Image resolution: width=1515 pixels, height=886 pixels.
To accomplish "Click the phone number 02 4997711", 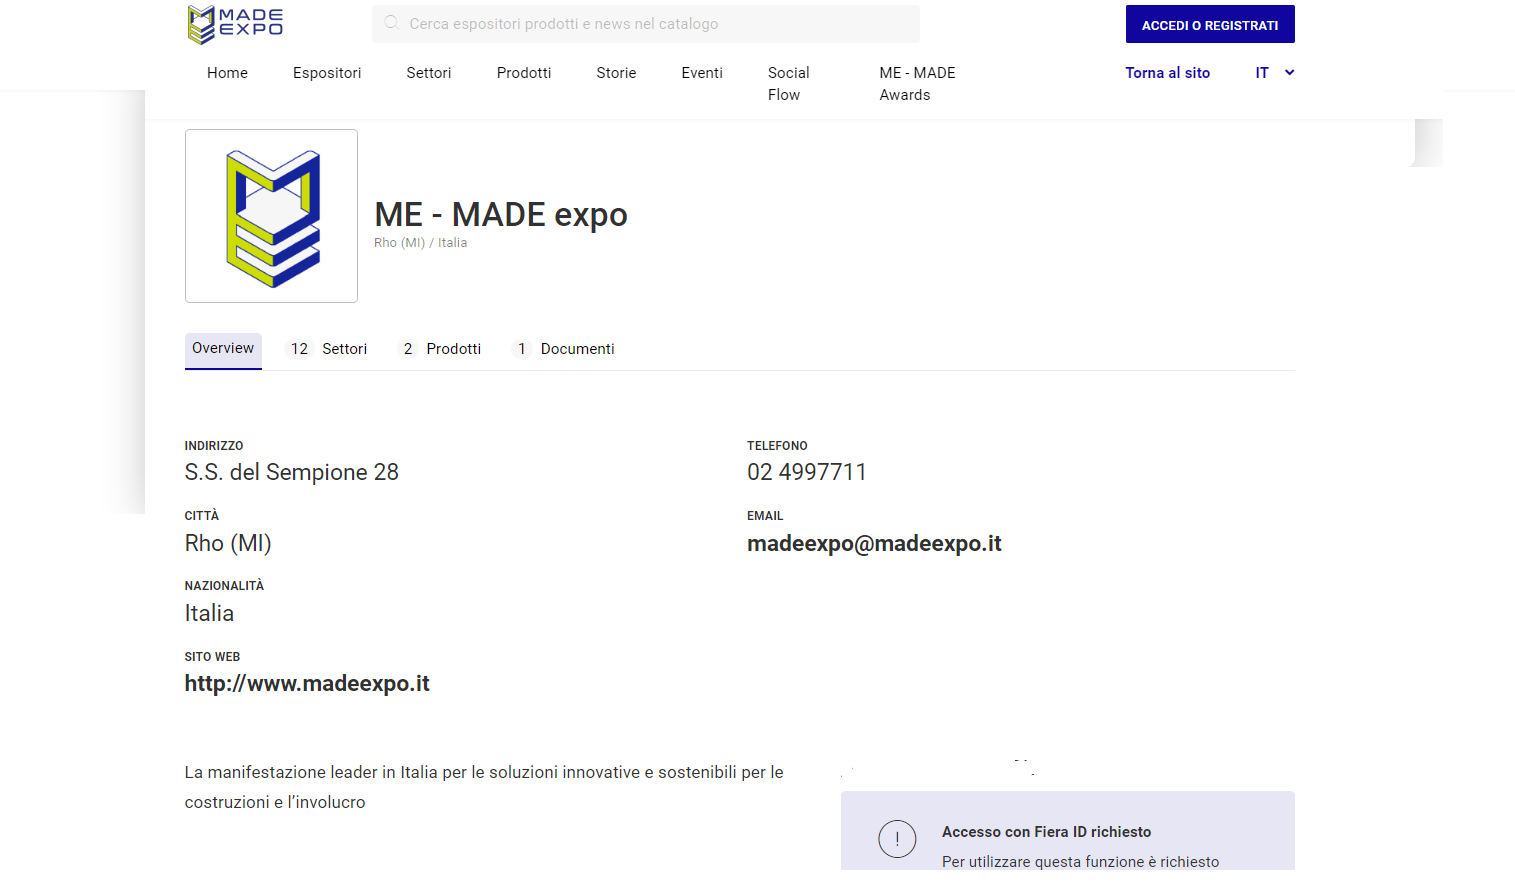I will point(807,472).
